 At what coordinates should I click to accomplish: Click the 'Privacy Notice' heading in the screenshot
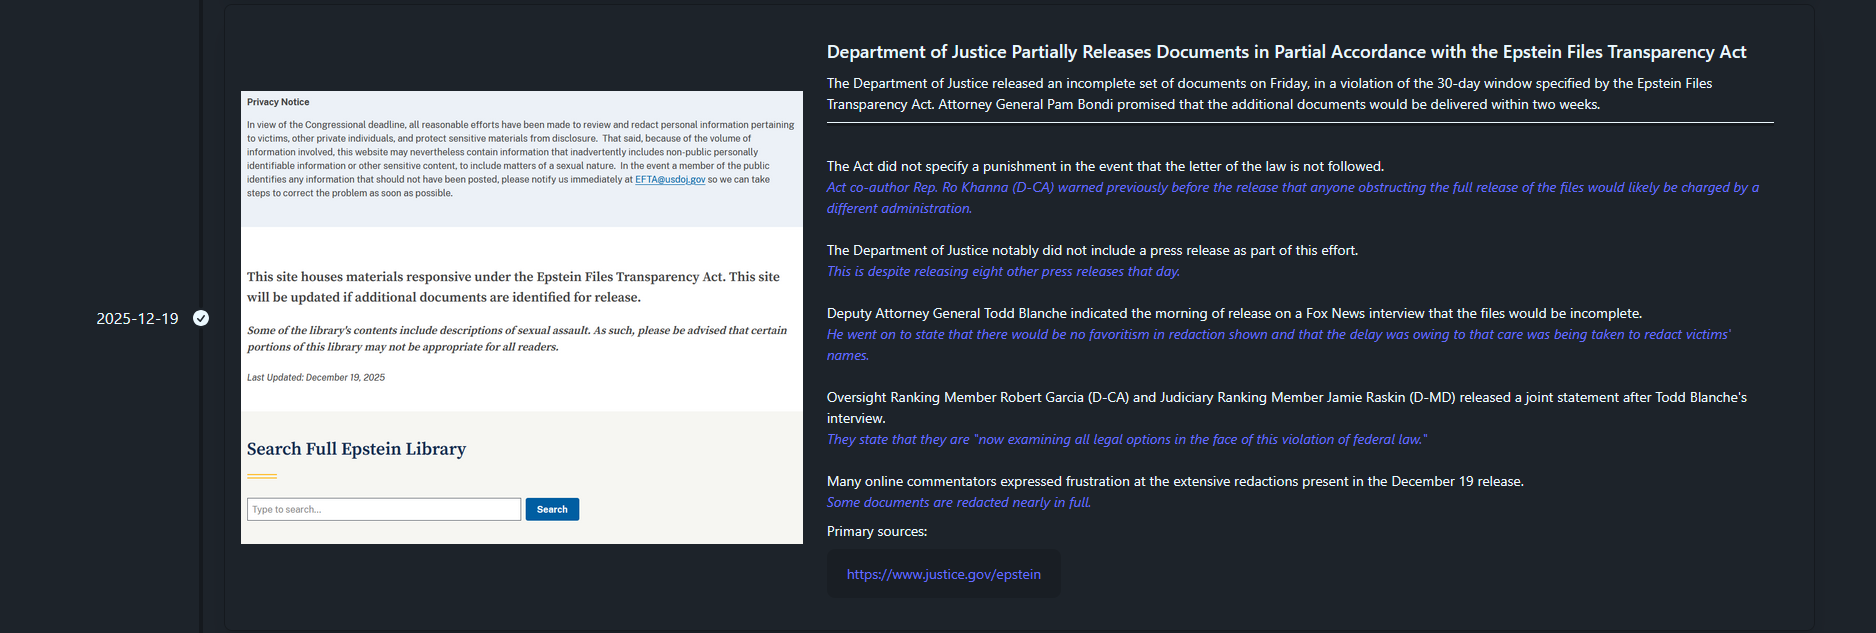click(278, 102)
